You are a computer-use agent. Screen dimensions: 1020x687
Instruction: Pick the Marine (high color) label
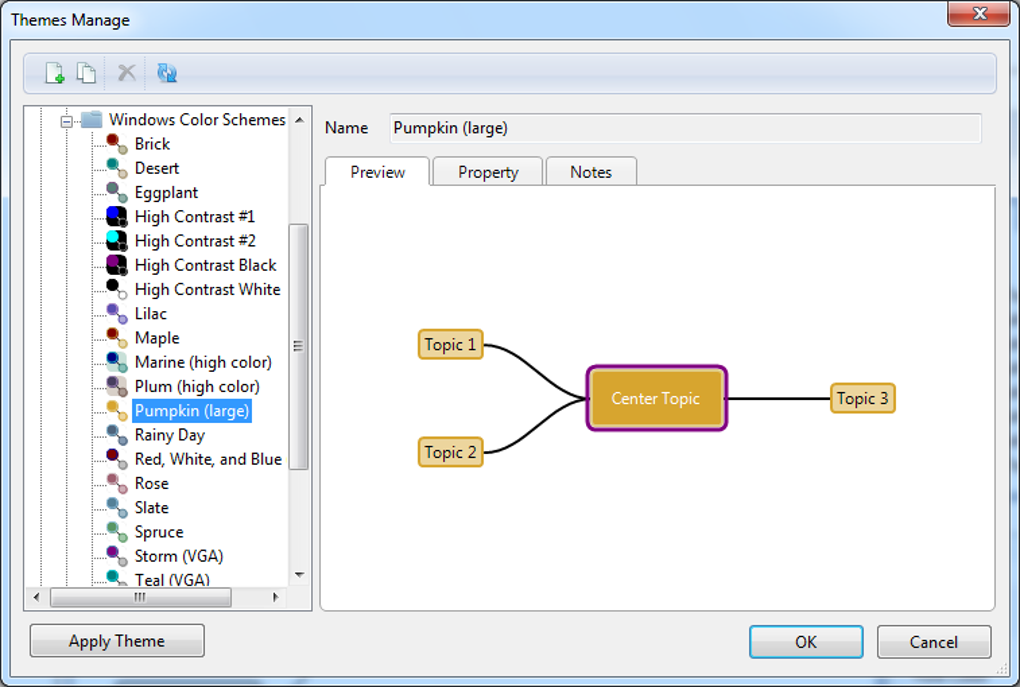(203, 362)
